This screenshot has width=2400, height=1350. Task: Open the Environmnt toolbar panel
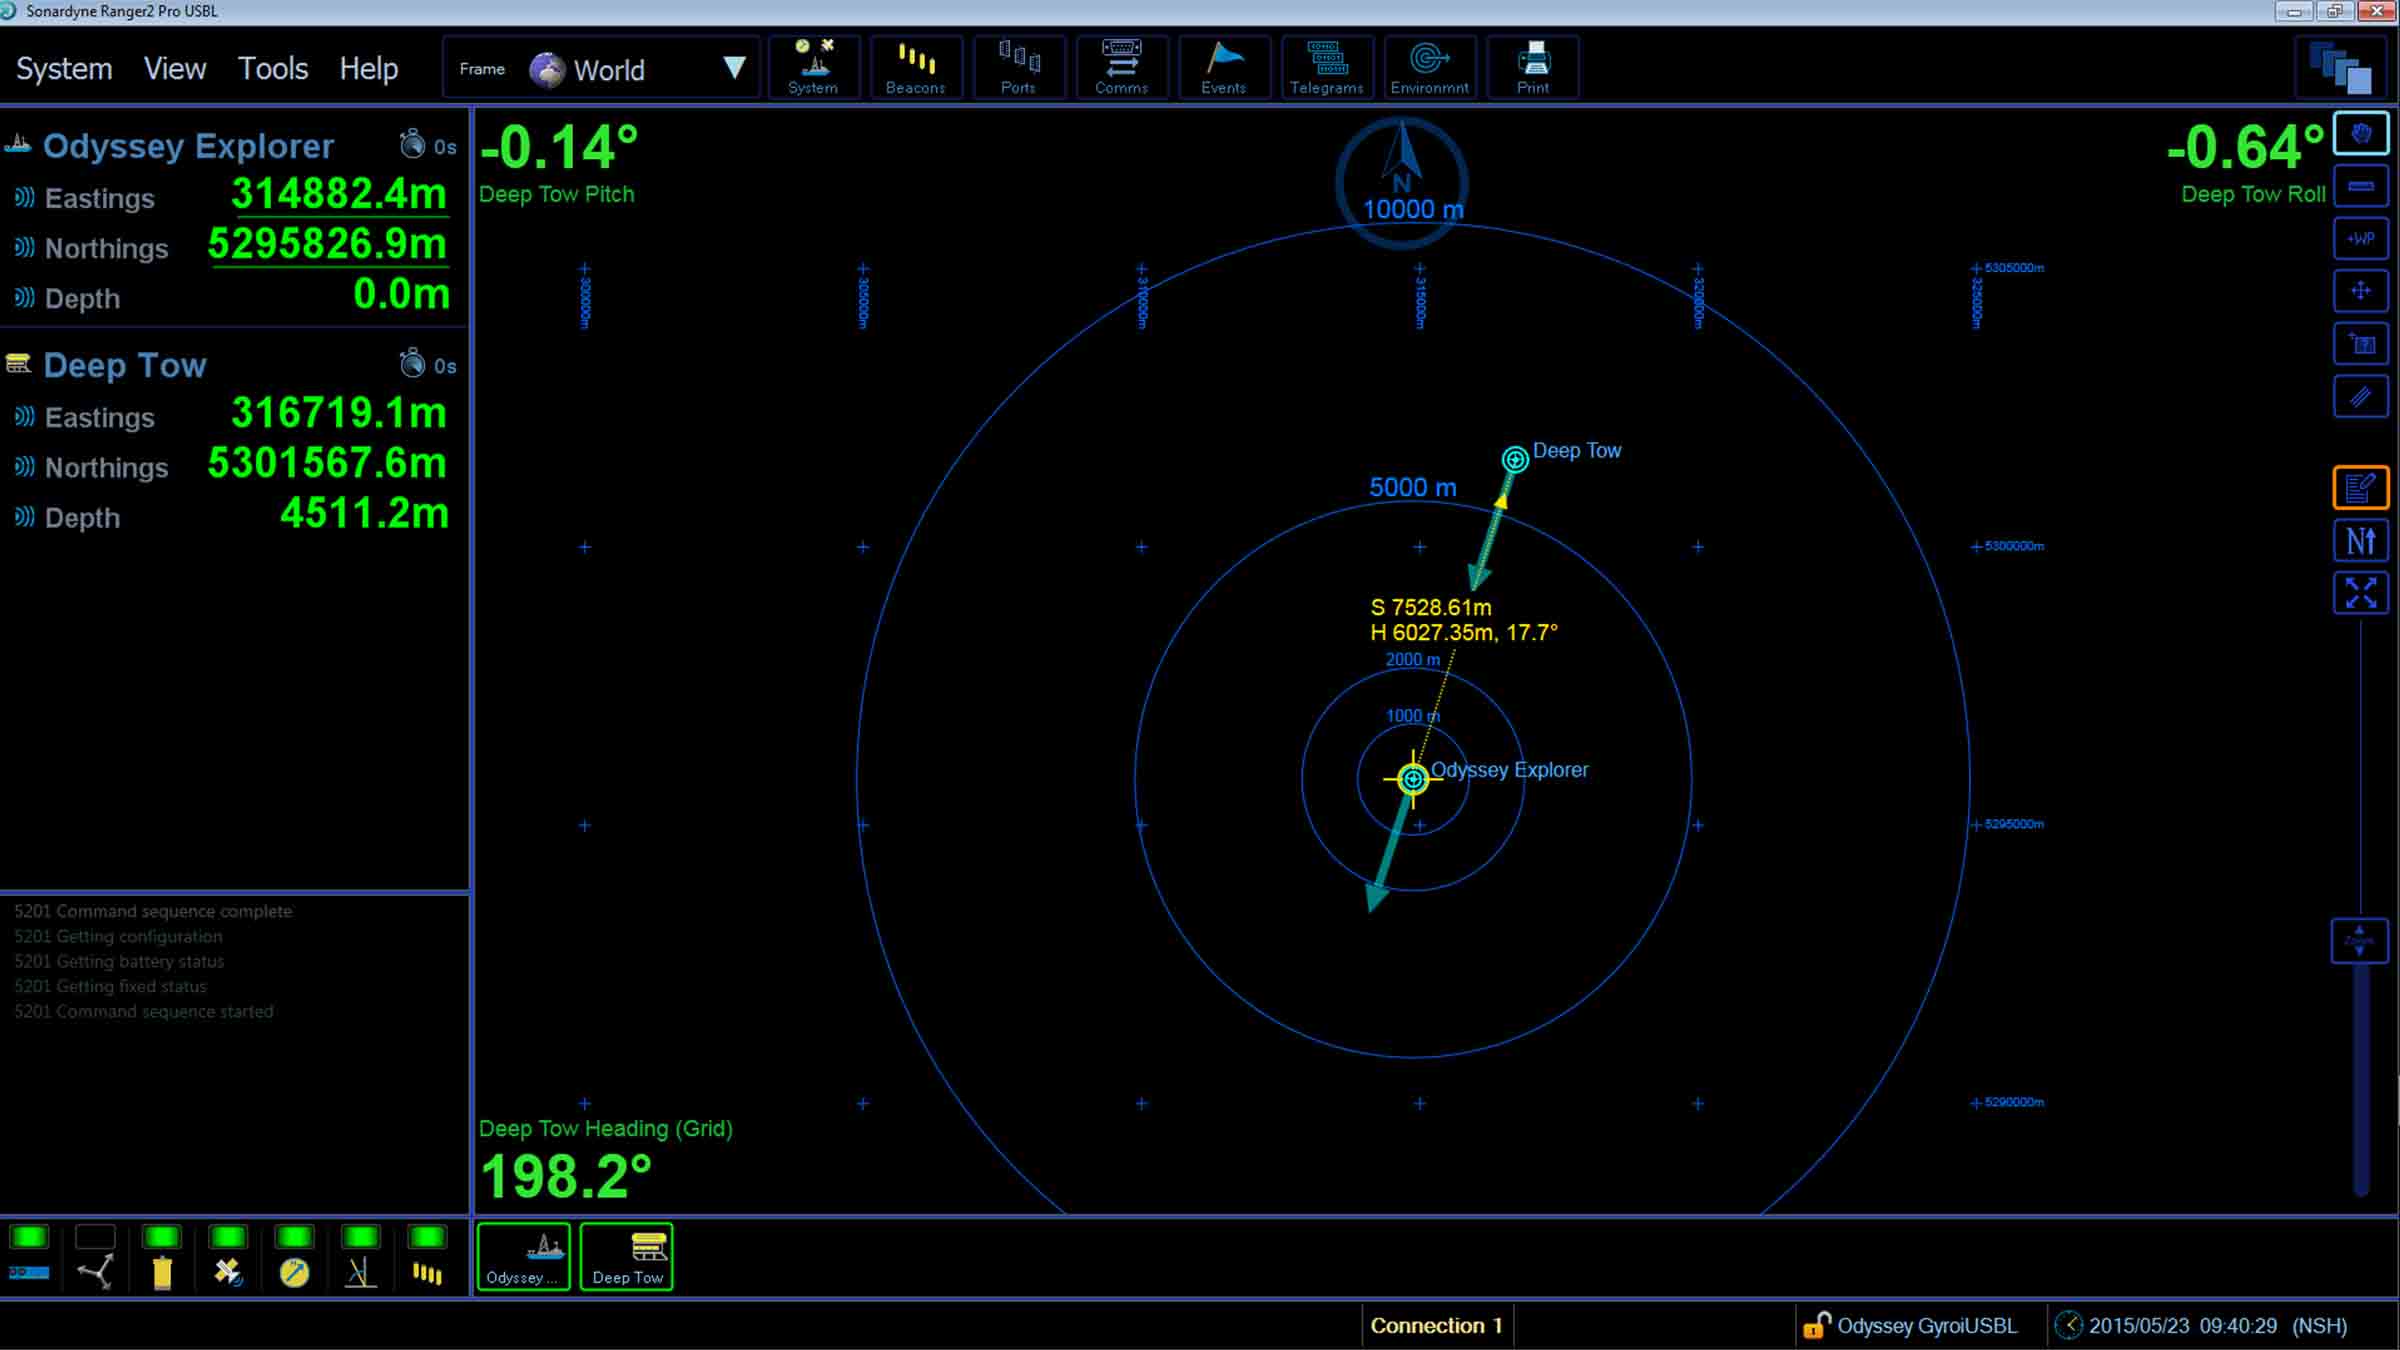1430,68
